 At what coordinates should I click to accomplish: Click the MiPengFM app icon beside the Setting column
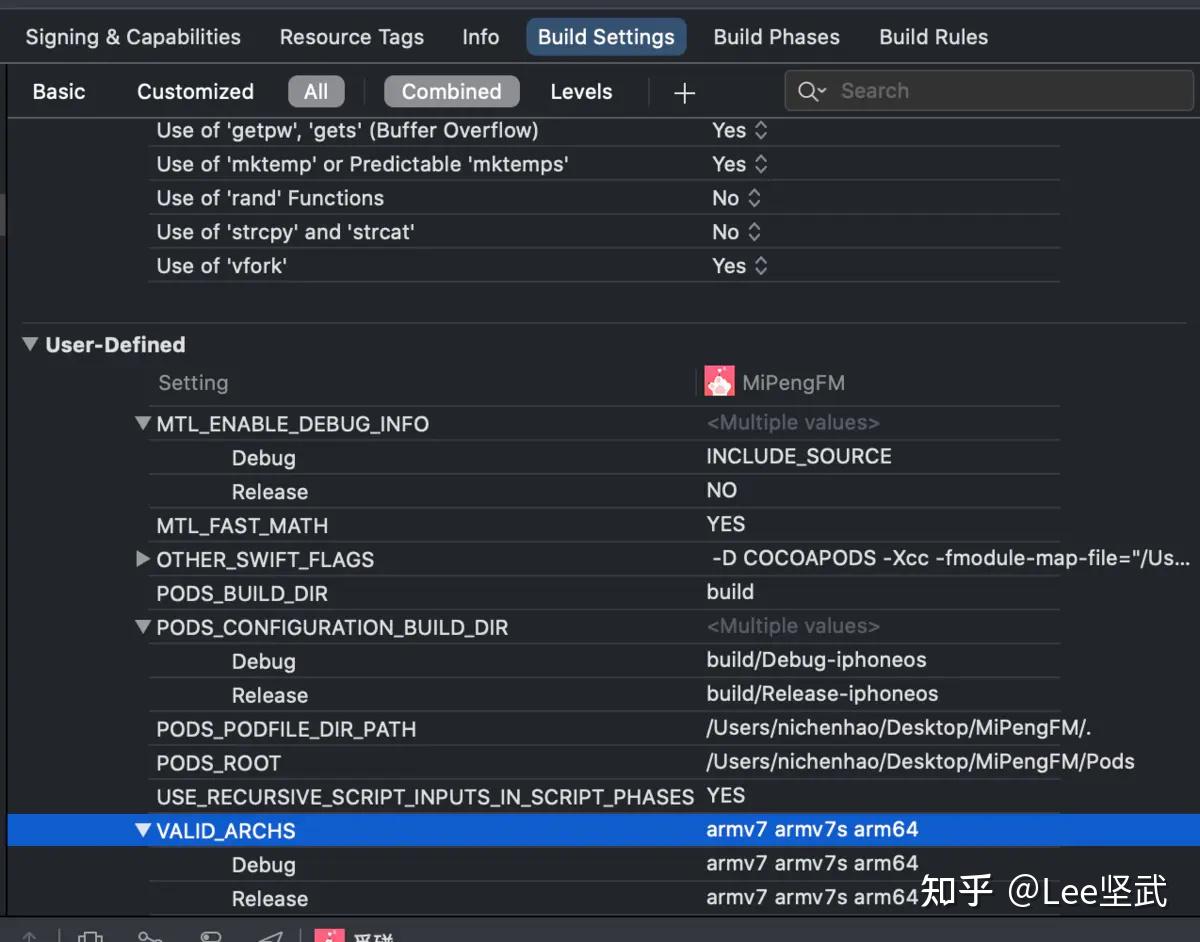(x=719, y=381)
